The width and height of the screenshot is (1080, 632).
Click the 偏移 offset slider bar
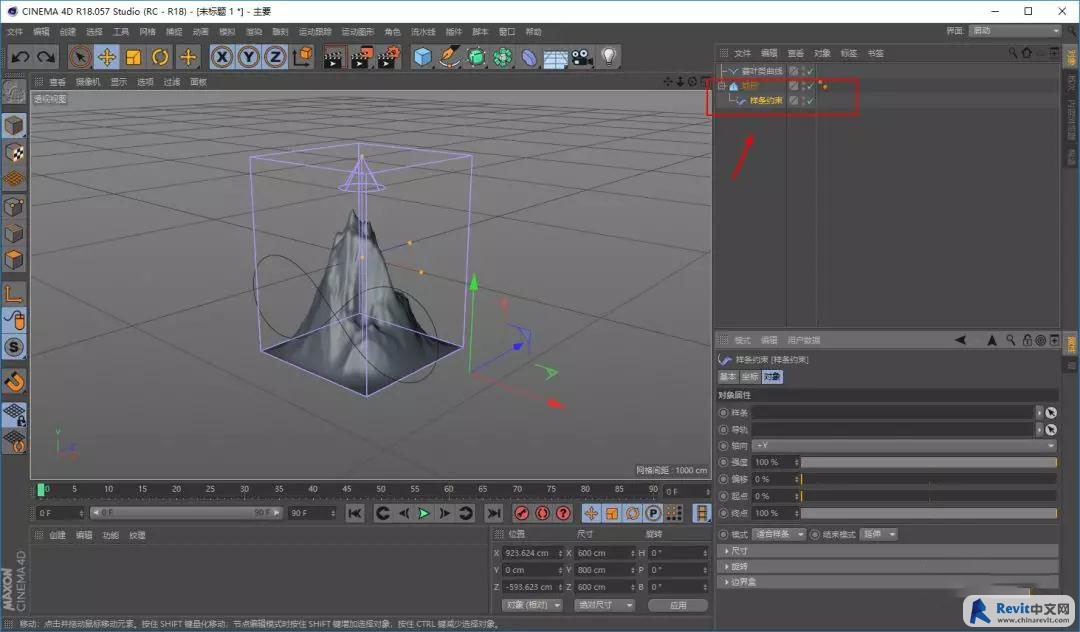(x=929, y=479)
